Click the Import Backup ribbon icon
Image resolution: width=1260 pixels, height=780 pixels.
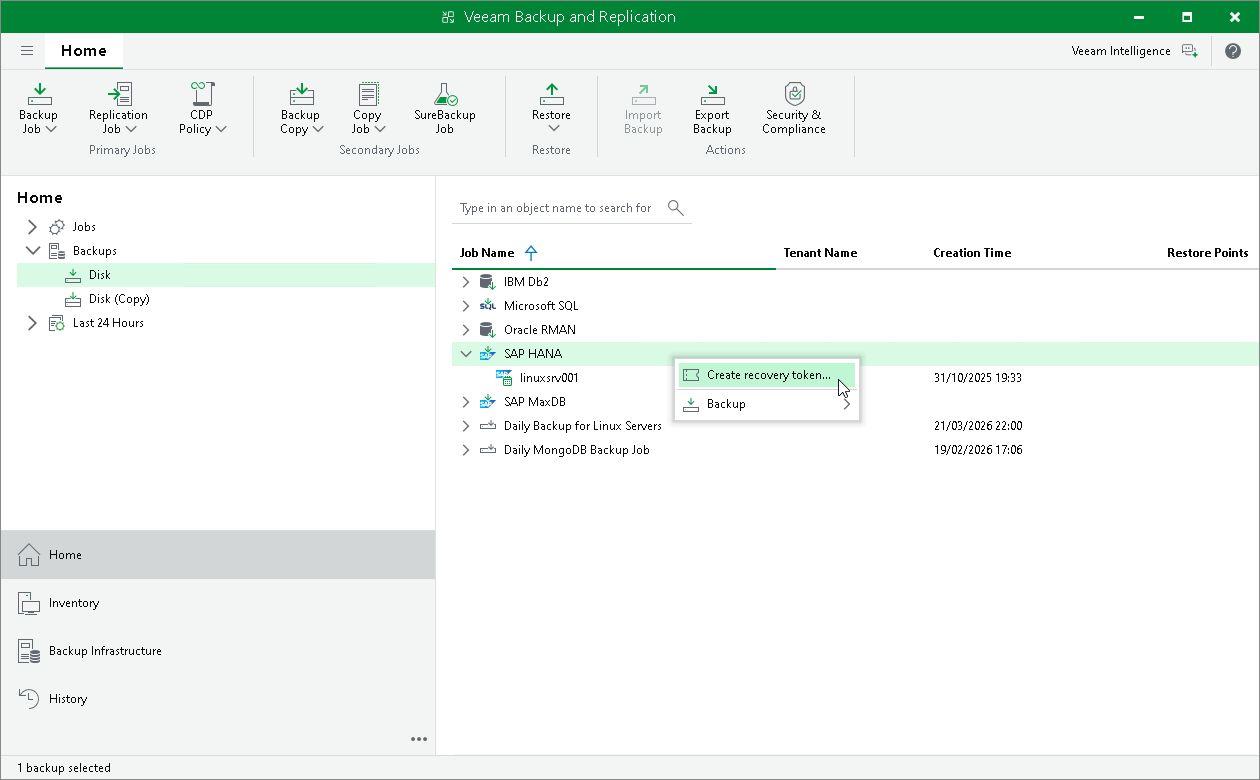coord(644,95)
